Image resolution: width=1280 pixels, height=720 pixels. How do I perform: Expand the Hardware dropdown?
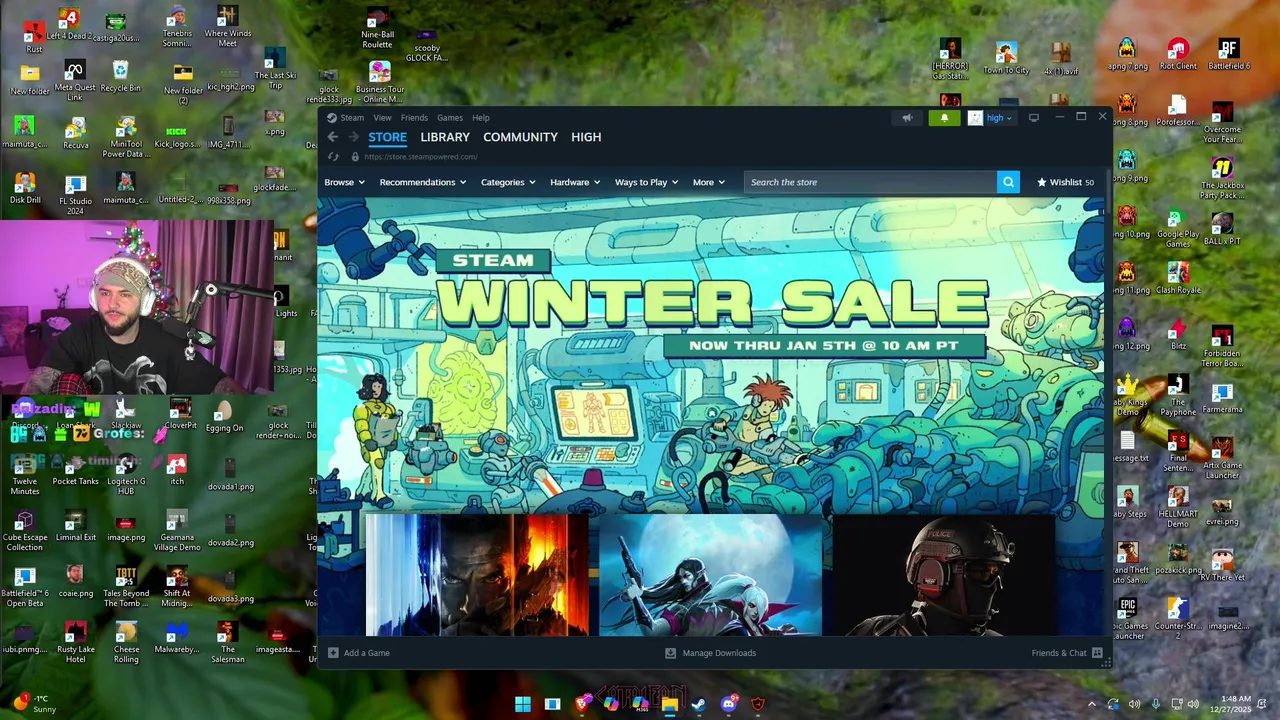575,182
